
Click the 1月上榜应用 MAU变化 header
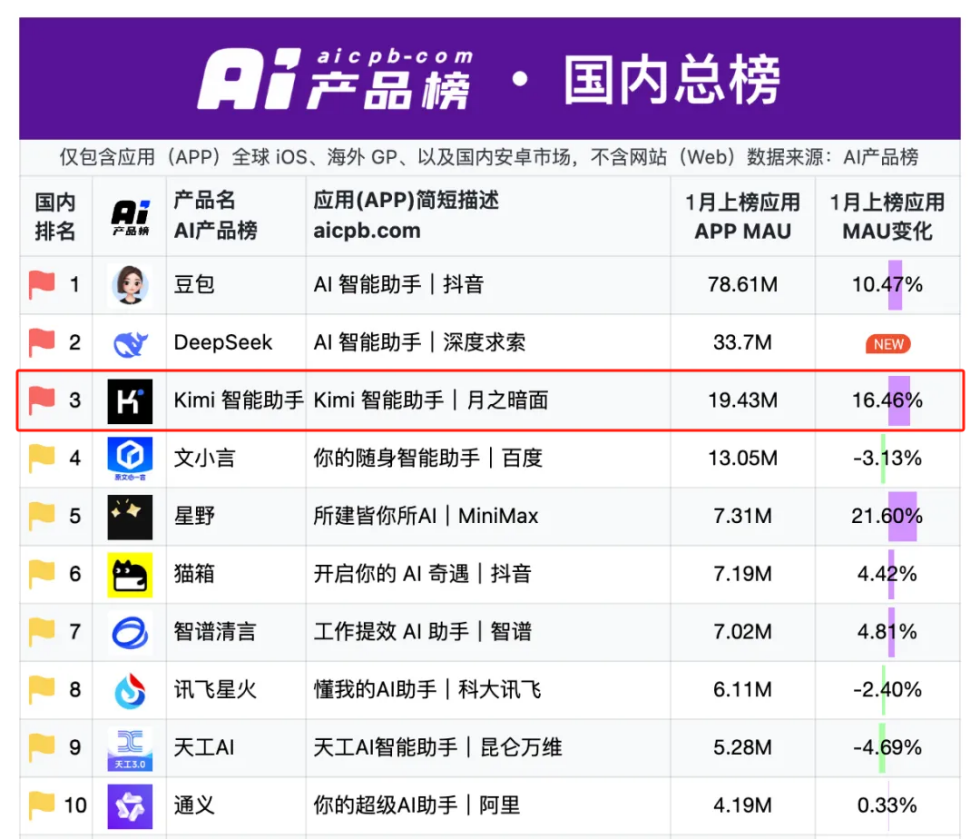pos(887,216)
